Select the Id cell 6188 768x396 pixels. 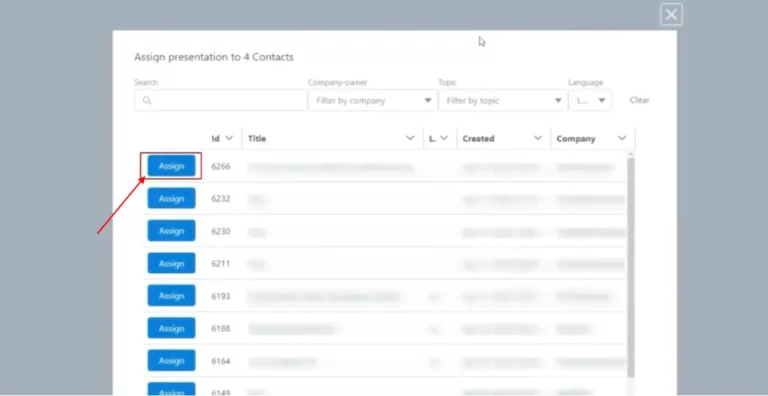pos(221,329)
